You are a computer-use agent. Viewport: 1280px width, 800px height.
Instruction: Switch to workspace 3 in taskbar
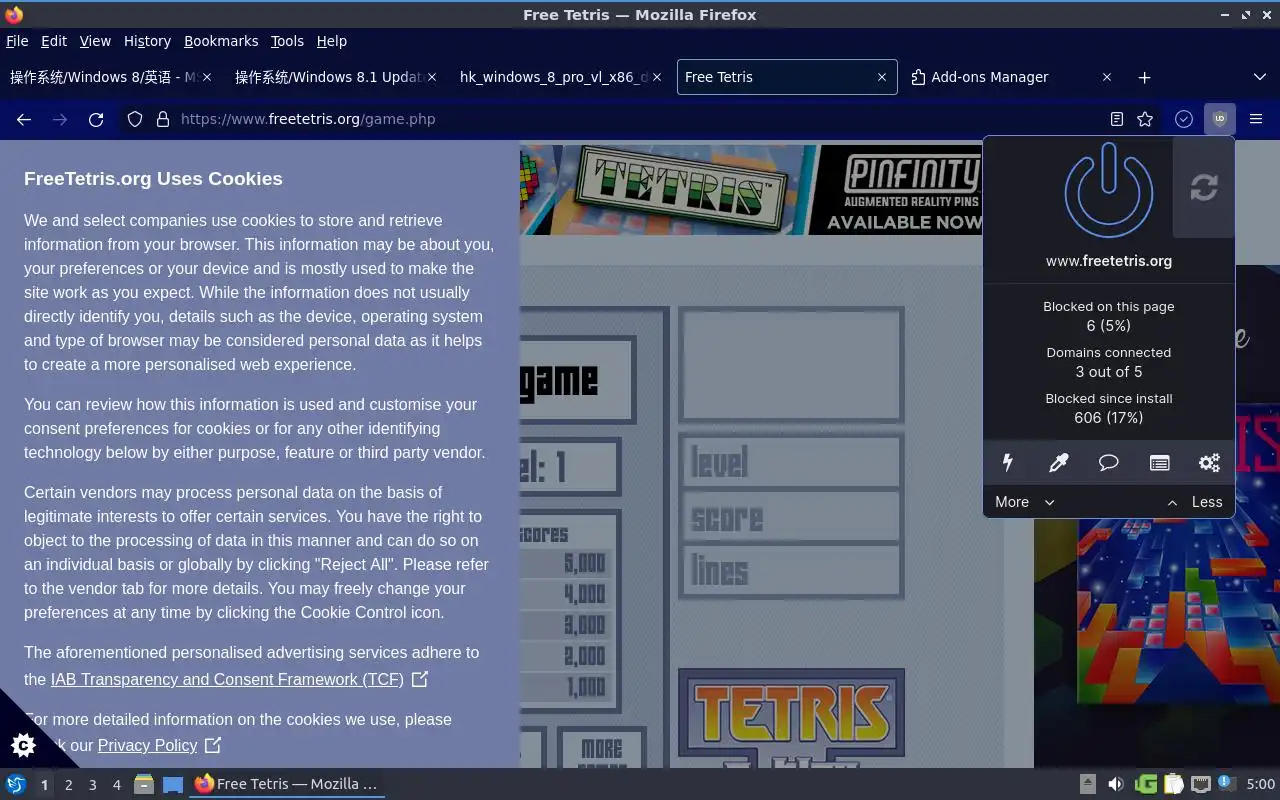click(92, 785)
